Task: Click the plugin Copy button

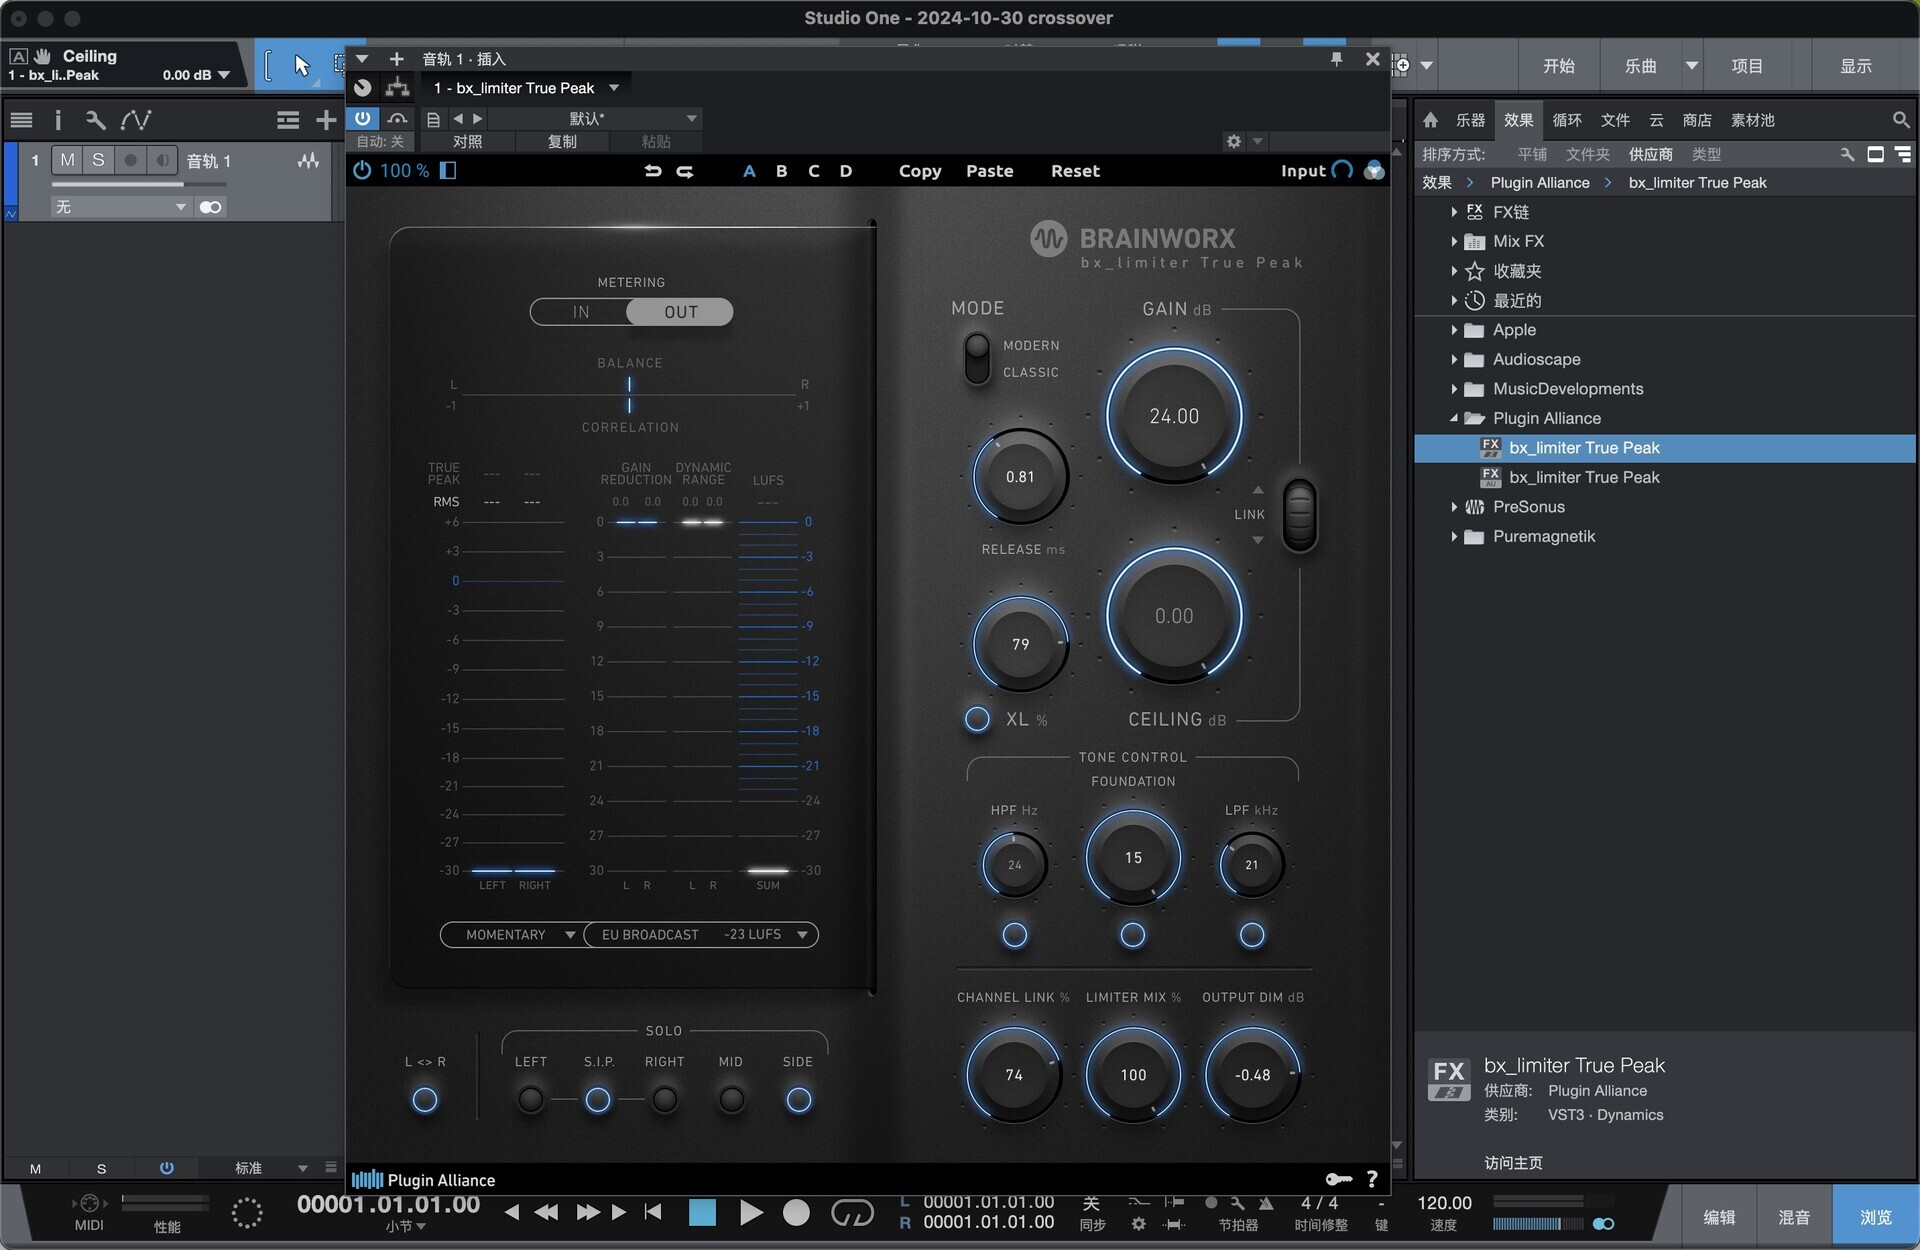Action: [x=920, y=171]
